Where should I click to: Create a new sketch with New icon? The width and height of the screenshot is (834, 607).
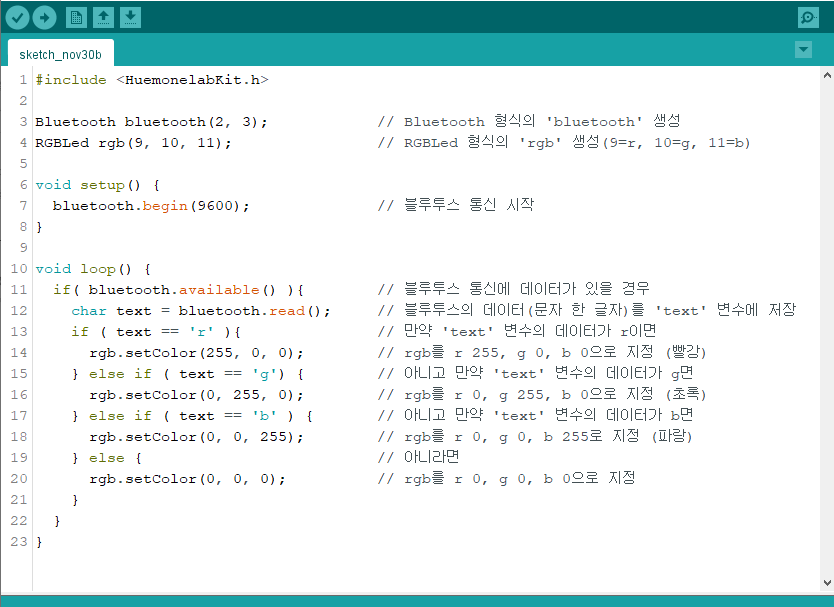[76, 18]
